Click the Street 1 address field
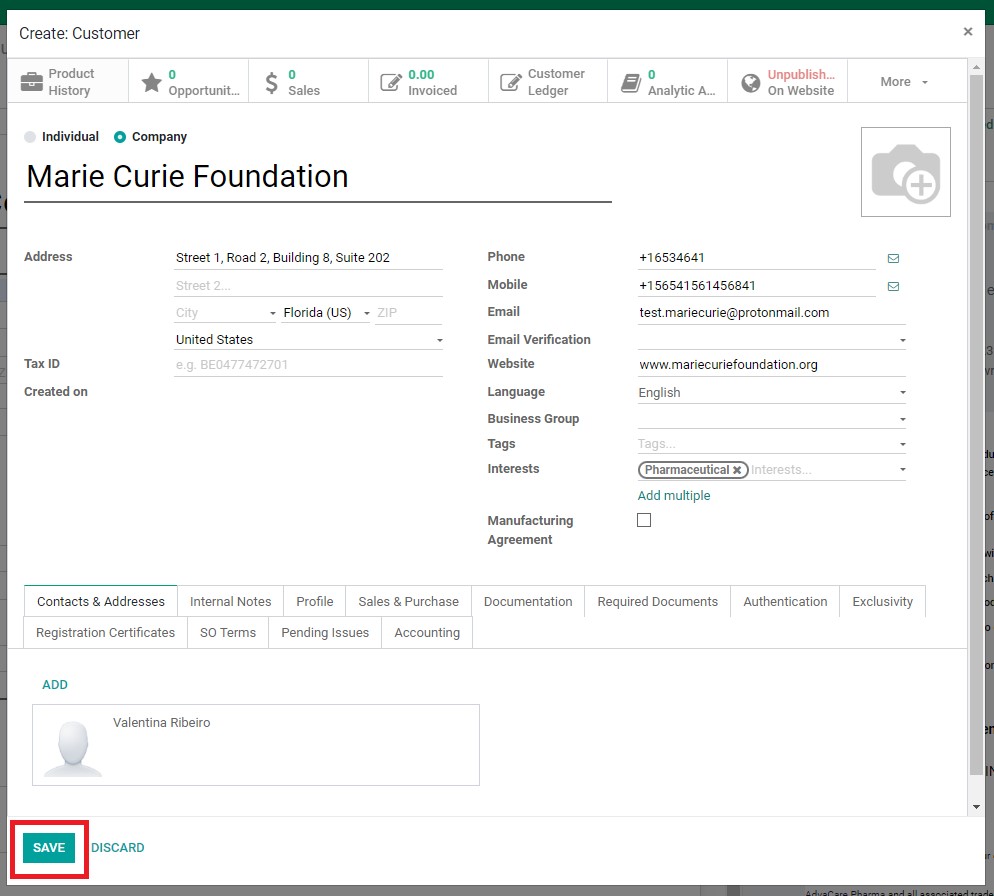Image resolution: width=994 pixels, height=896 pixels. pos(308,258)
